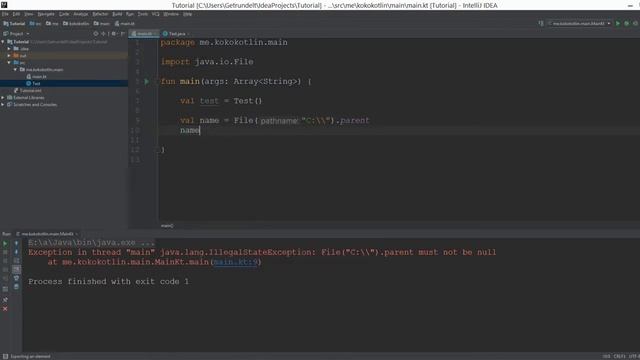This screenshot has width=640, height=360.
Task: Open the File menu
Action: pyautogui.click(x=5, y=14)
